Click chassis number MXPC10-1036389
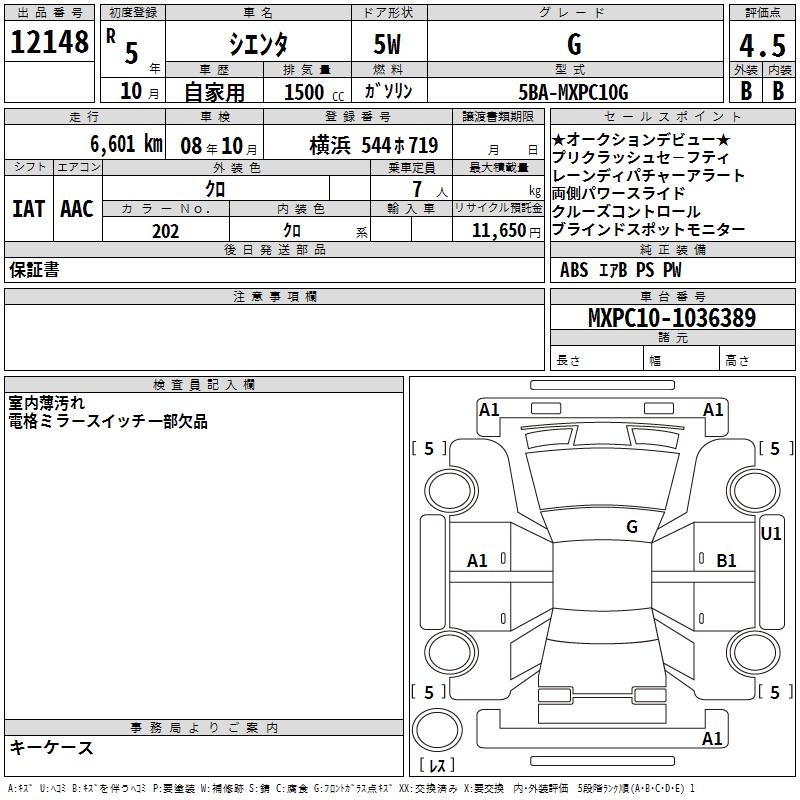 tap(672, 317)
